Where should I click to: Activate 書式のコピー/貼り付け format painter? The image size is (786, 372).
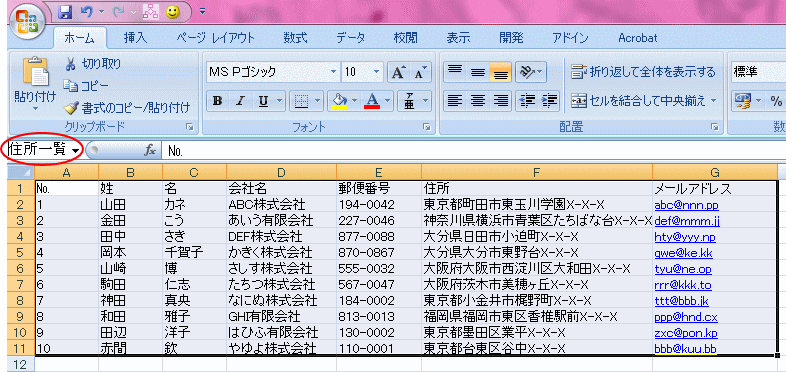point(127,107)
